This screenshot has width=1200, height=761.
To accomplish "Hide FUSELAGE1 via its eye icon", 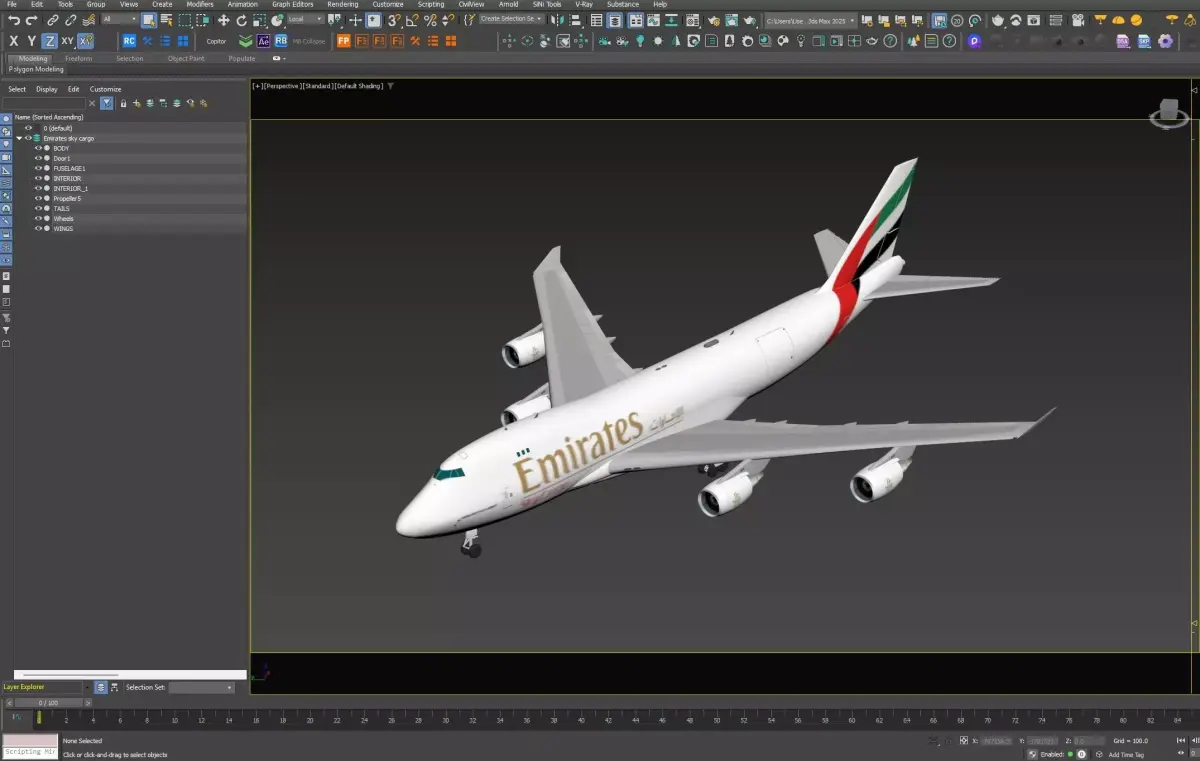I will click(x=39, y=168).
